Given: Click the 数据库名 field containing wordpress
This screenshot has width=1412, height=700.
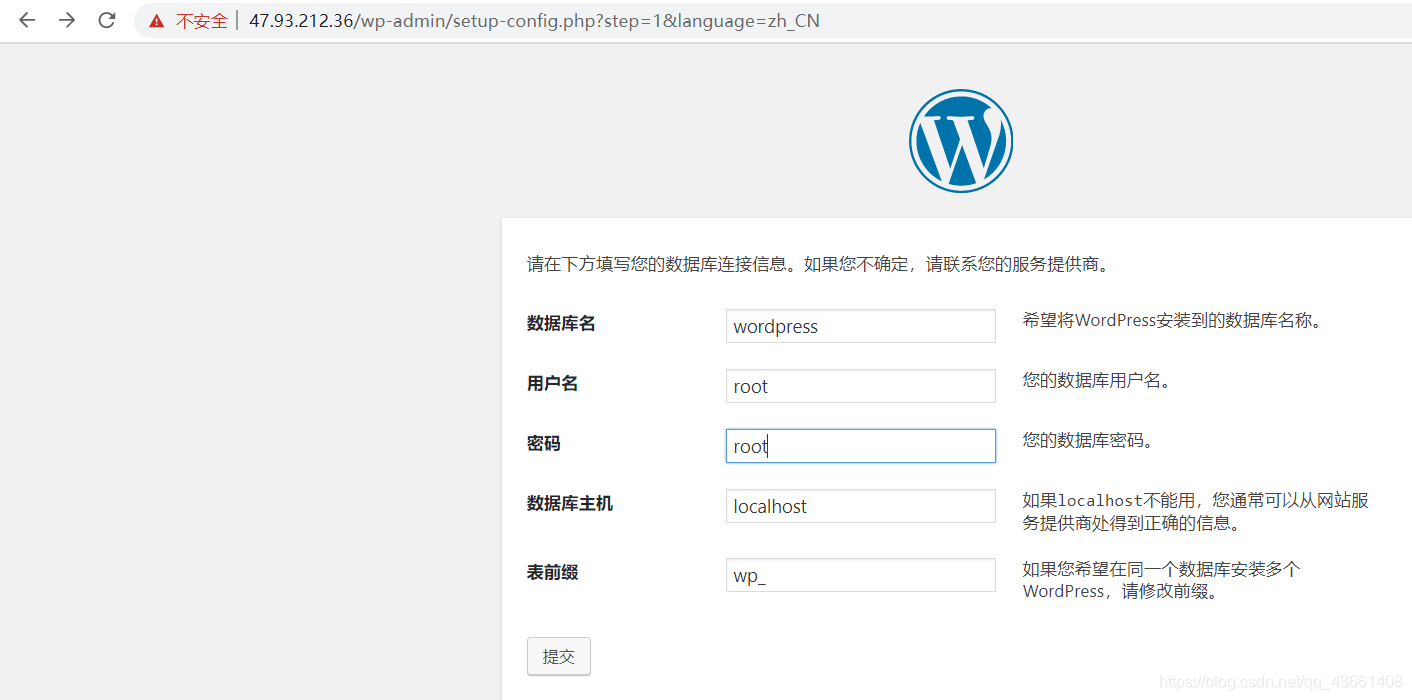Looking at the screenshot, I should (x=861, y=326).
